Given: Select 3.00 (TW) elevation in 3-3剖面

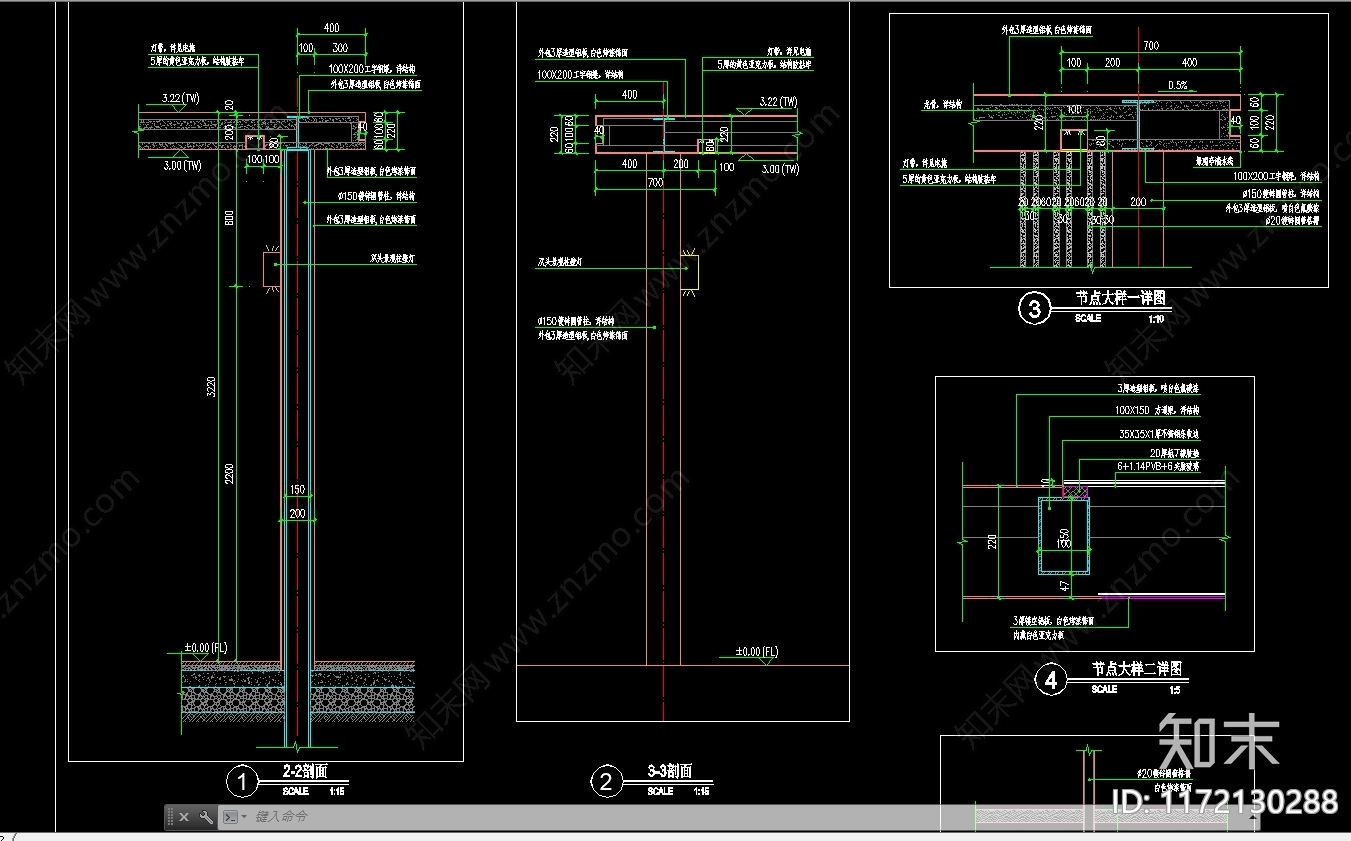Looking at the screenshot, I should 779,169.
